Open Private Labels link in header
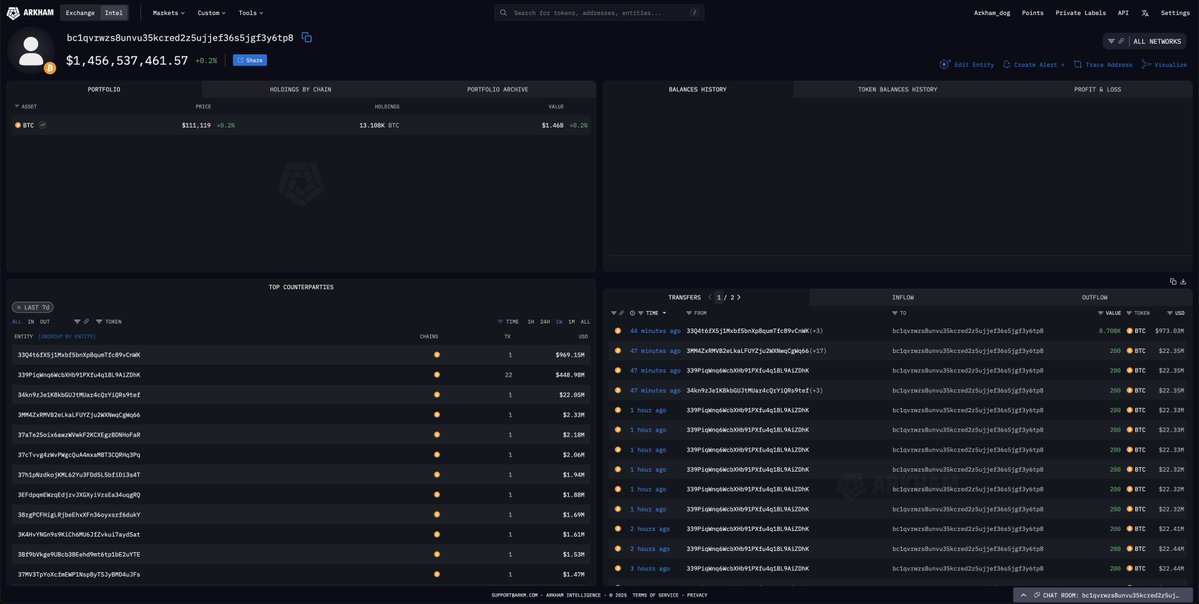Image resolution: width=1199 pixels, height=604 pixels. click(x=1080, y=13)
